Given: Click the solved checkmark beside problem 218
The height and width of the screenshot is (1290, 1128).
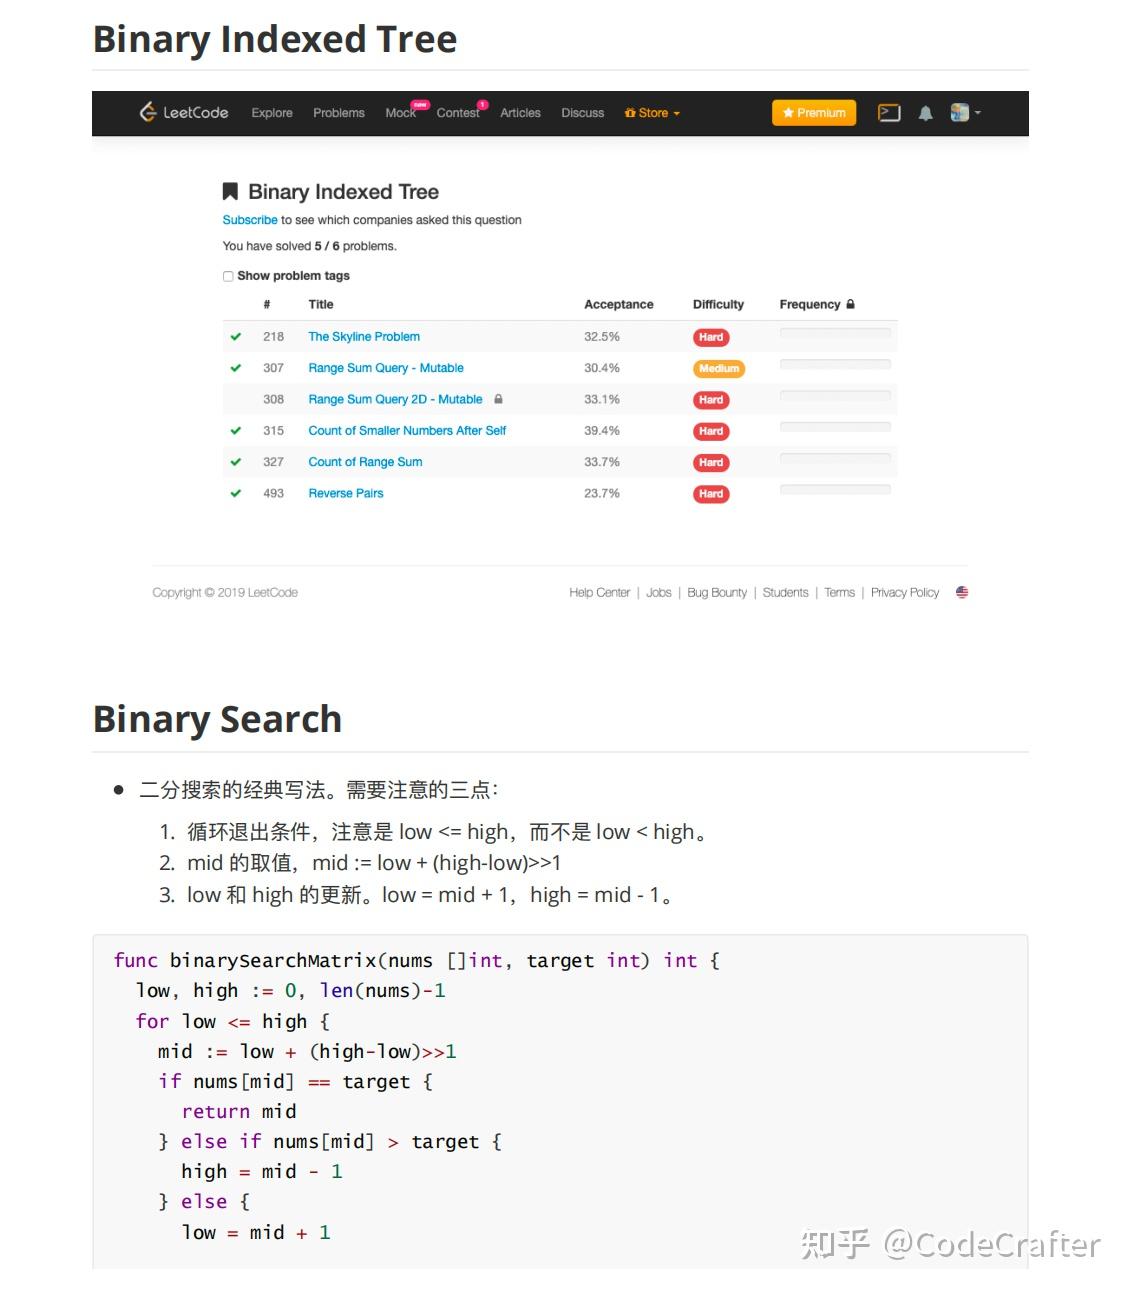Looking at the screenshot, I should (236, 336).
